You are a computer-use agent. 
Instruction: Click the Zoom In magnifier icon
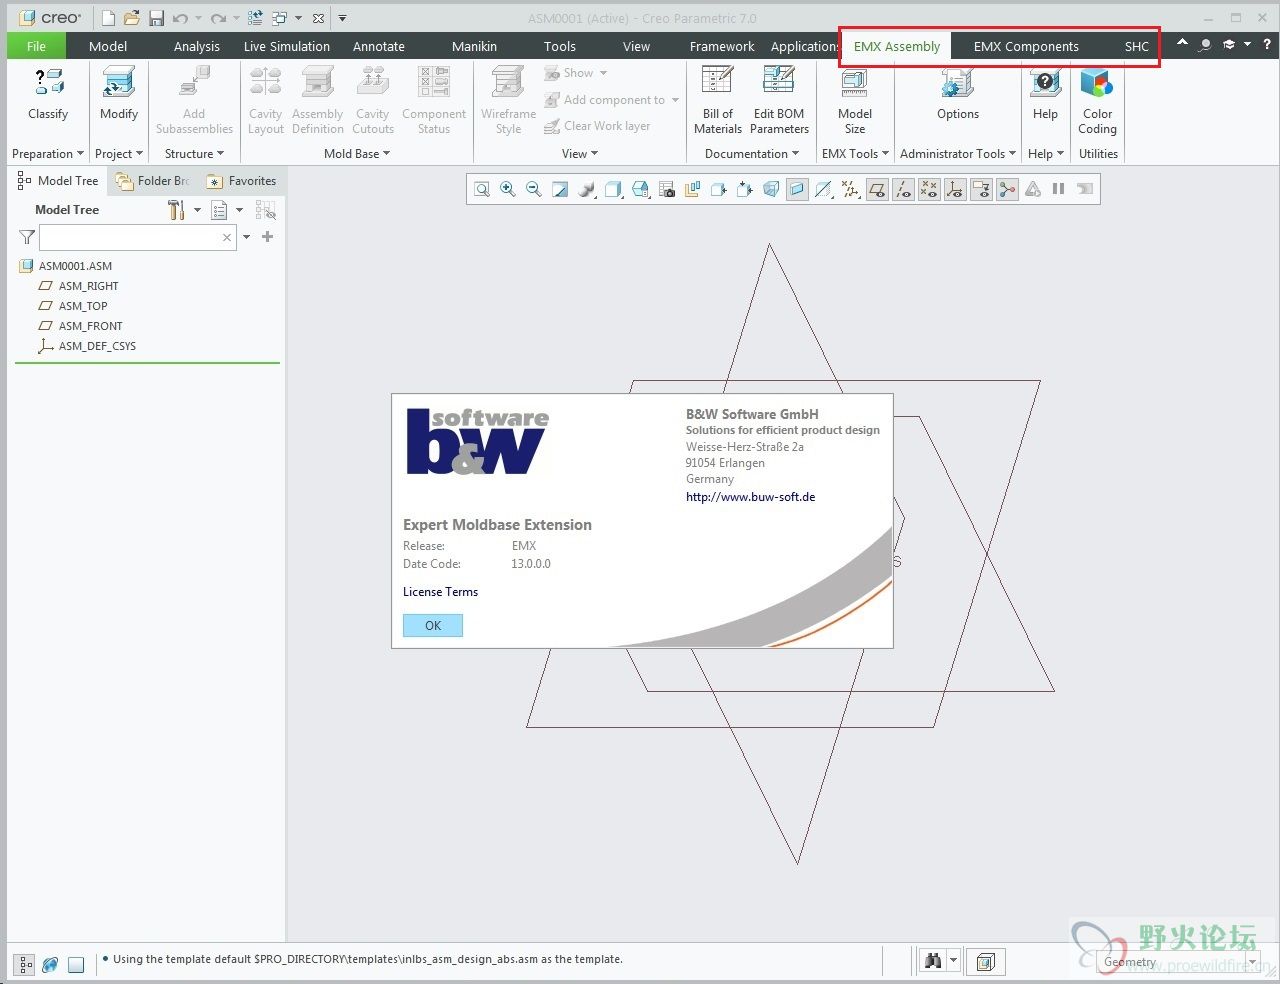click(508, 189)
